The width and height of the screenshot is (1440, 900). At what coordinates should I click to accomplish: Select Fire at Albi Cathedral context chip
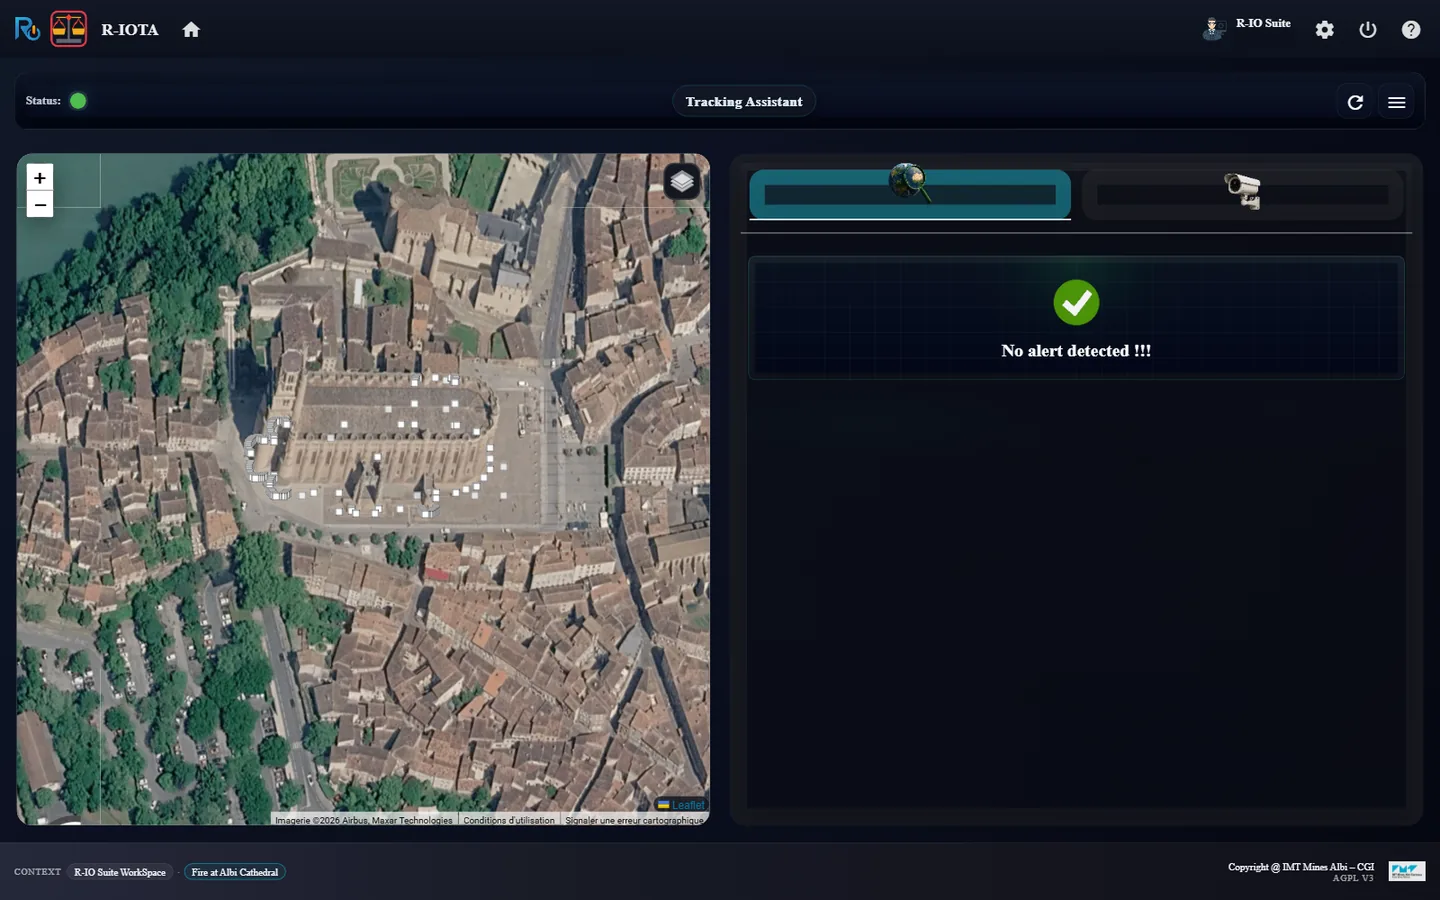[235, 872]
